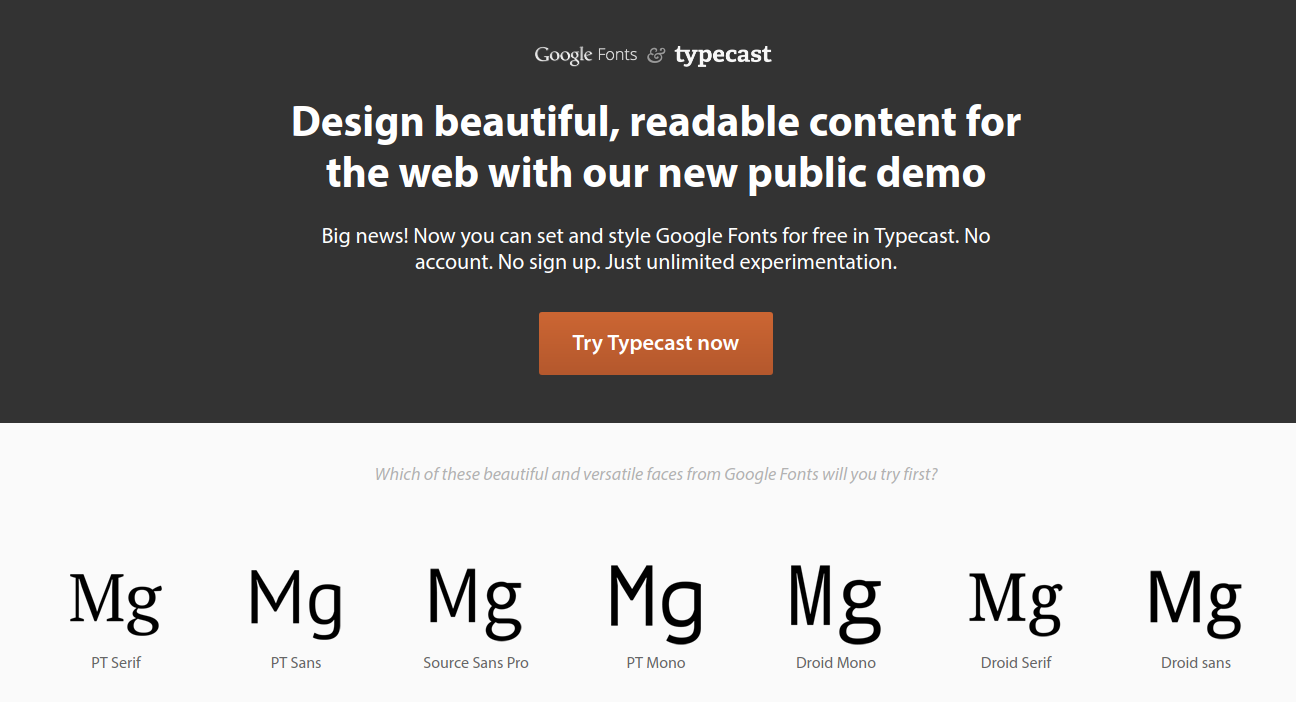
Task: Open the Source Sans Pro label link
Action: point(476,663)
